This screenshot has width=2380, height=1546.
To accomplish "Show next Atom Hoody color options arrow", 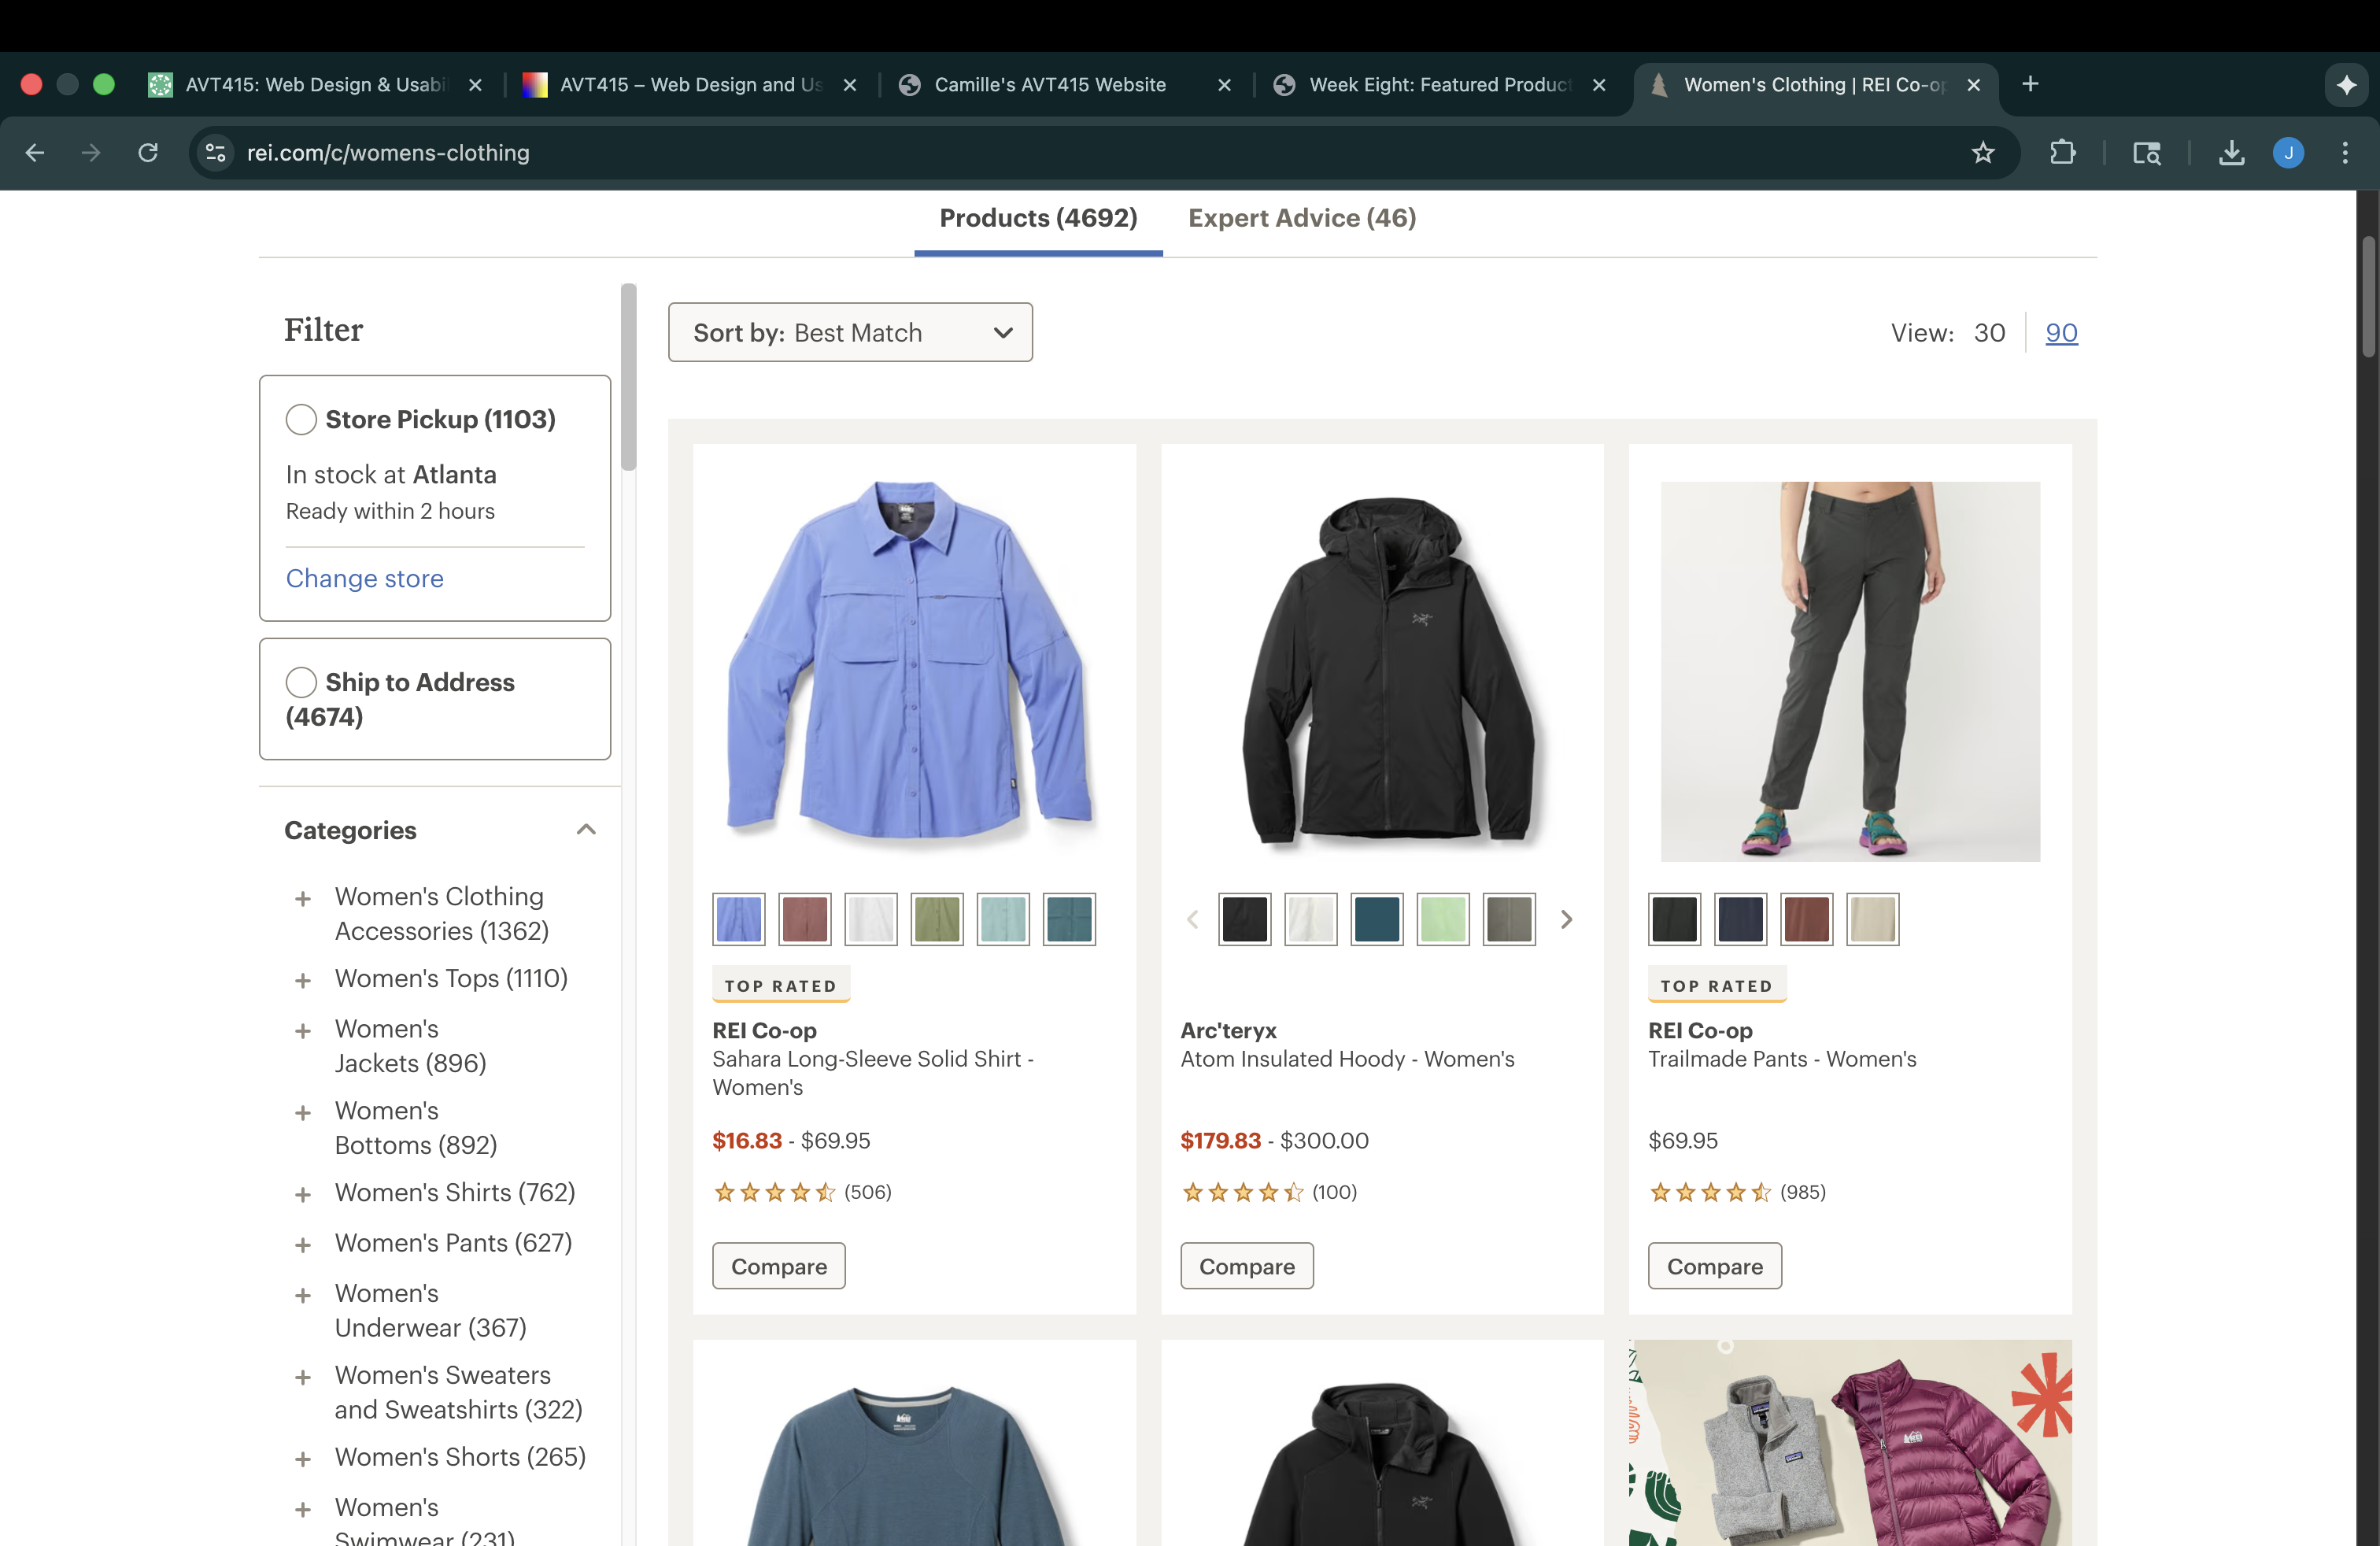I will pos(1566,919).
